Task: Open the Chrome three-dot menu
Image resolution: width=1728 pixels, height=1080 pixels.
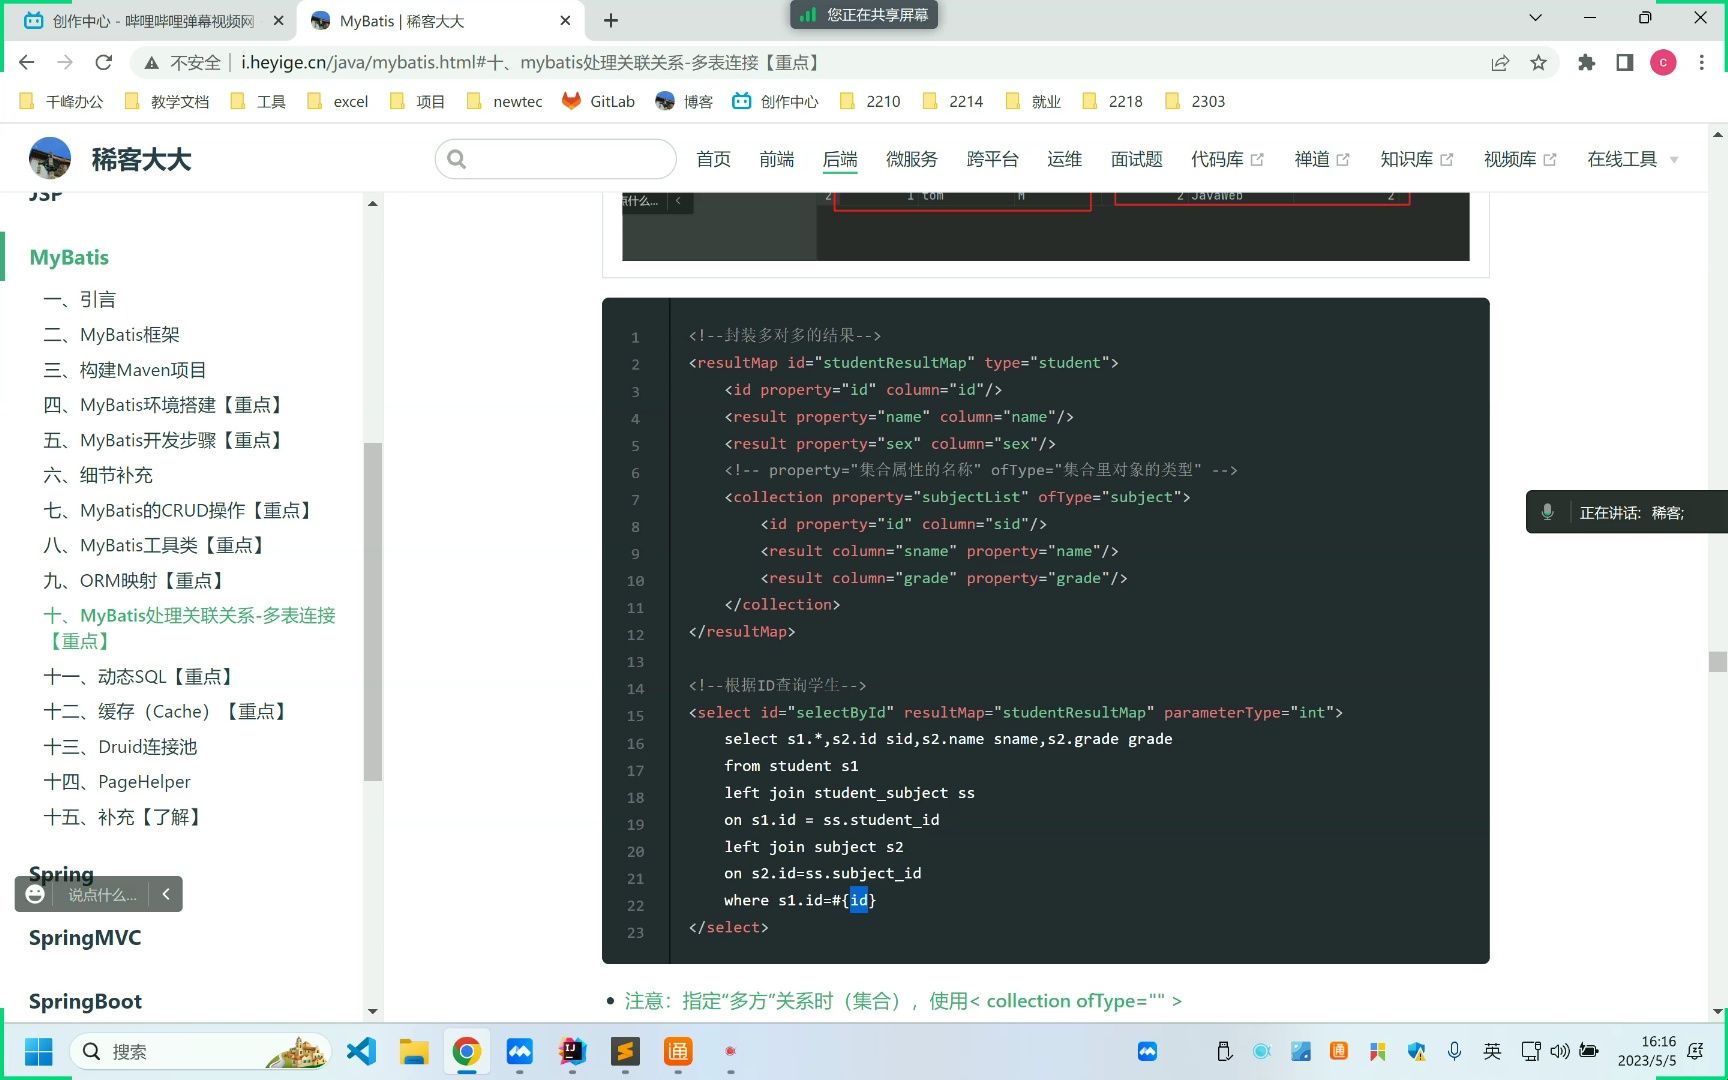Action: point(1701,63)
